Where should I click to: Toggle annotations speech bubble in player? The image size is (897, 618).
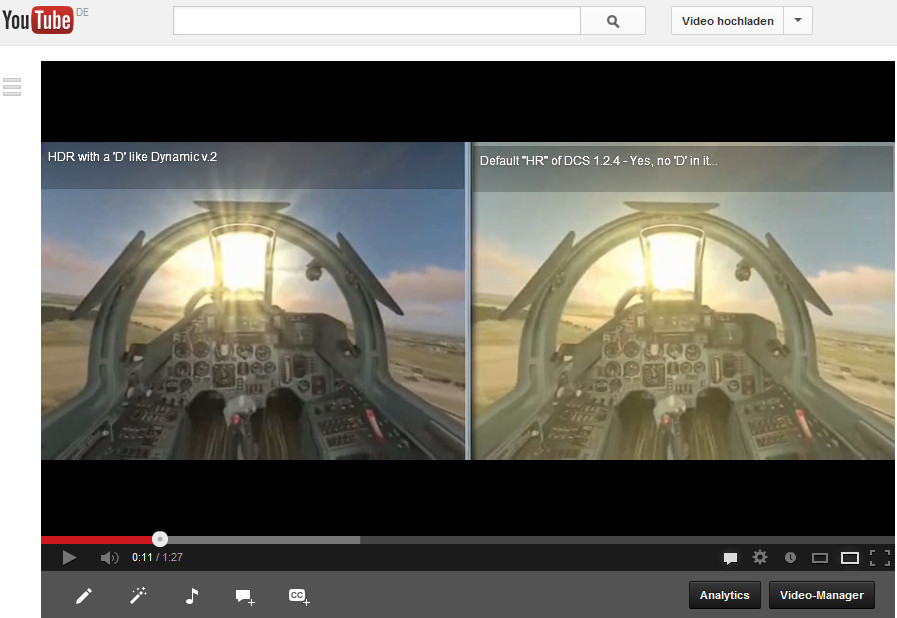[x=730, y=558]
